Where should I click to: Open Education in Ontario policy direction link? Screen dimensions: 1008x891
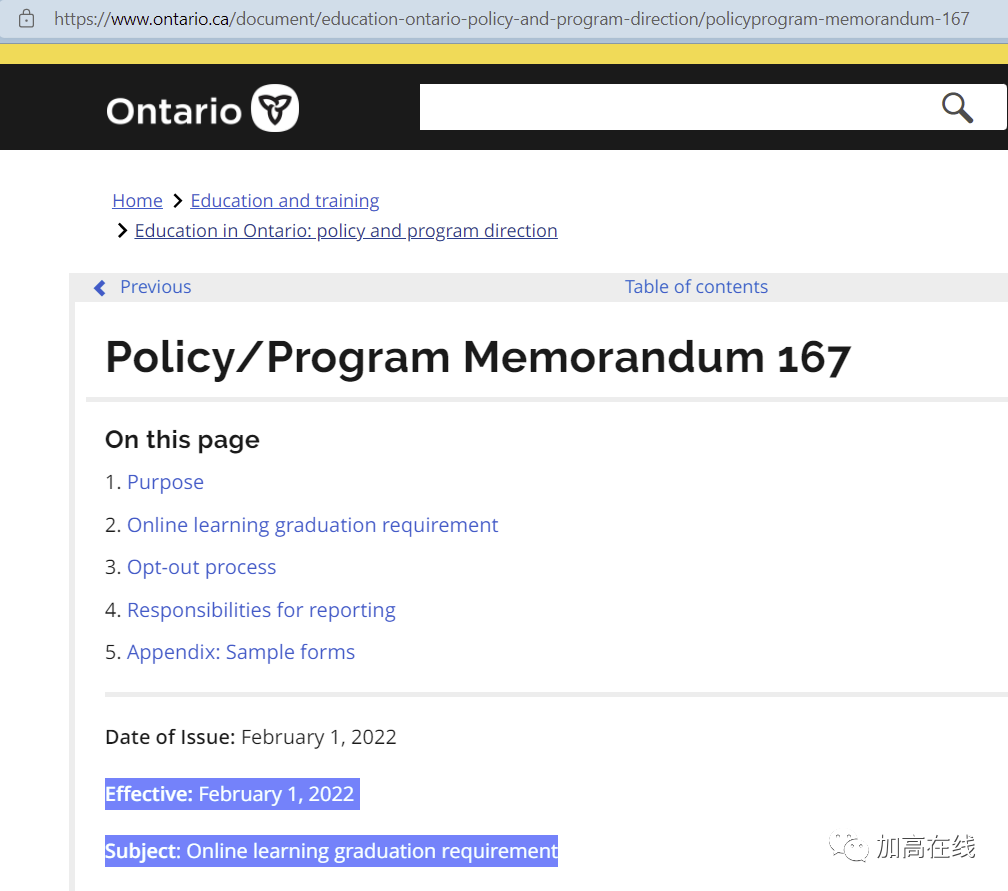click(x=346, y=231)
